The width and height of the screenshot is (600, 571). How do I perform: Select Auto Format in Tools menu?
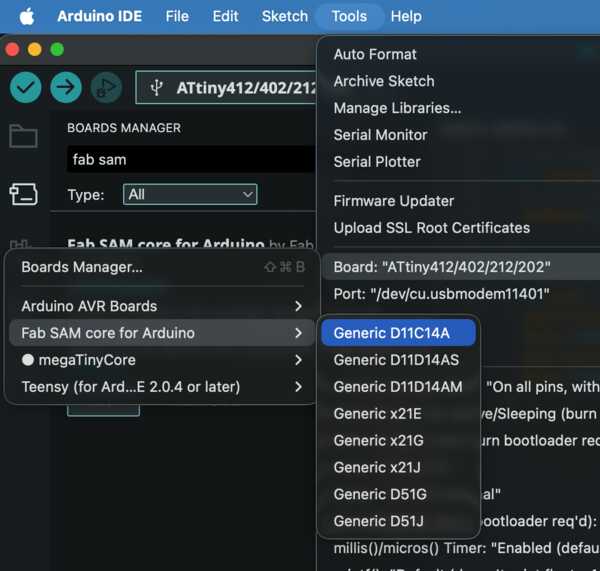coord(375,54)
